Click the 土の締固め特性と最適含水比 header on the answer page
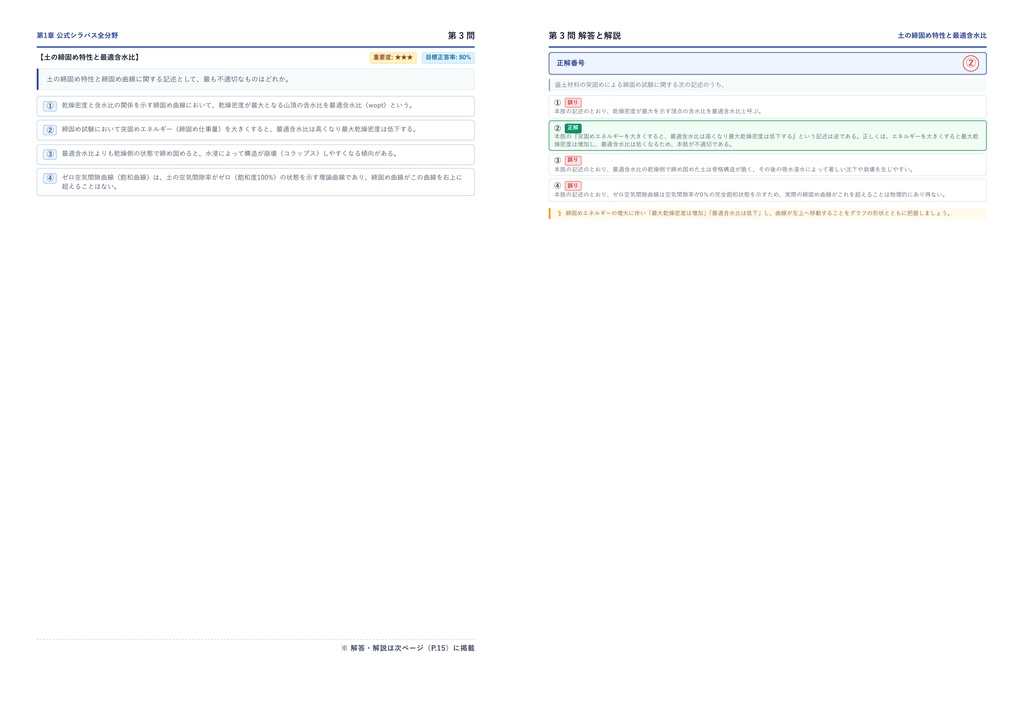The width and height of the screenshot is (1024, 724). pyautogui.click(x=942, y=35)
